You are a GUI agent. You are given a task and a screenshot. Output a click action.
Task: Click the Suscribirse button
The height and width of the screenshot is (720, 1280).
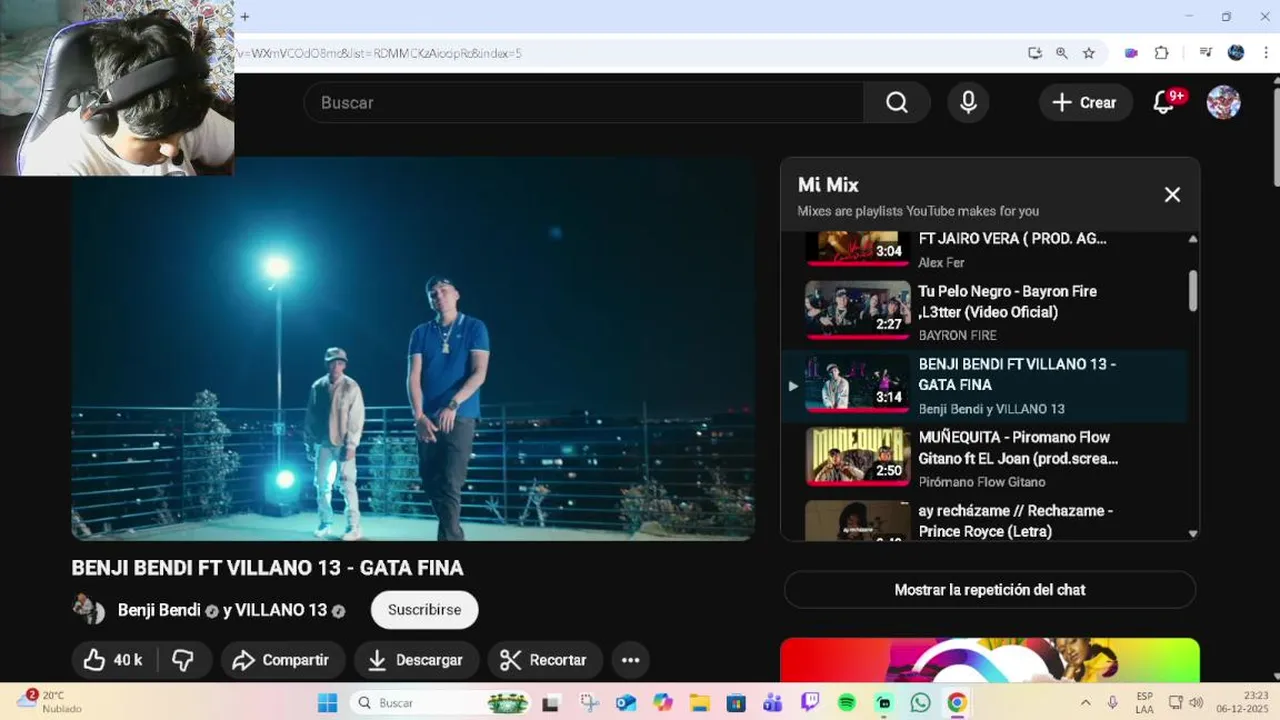pyautogui.click(x=424, y=609)
